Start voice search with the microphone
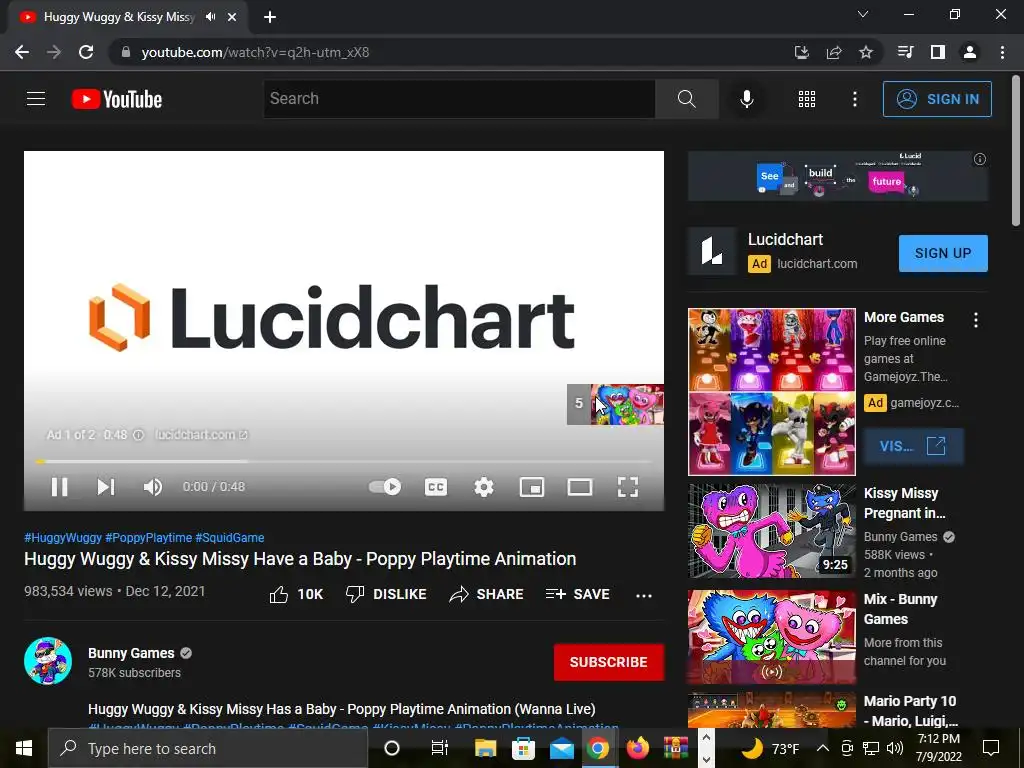Viewport: 1024px width, 768px height. pyautogui.click(x=746, y=99)
